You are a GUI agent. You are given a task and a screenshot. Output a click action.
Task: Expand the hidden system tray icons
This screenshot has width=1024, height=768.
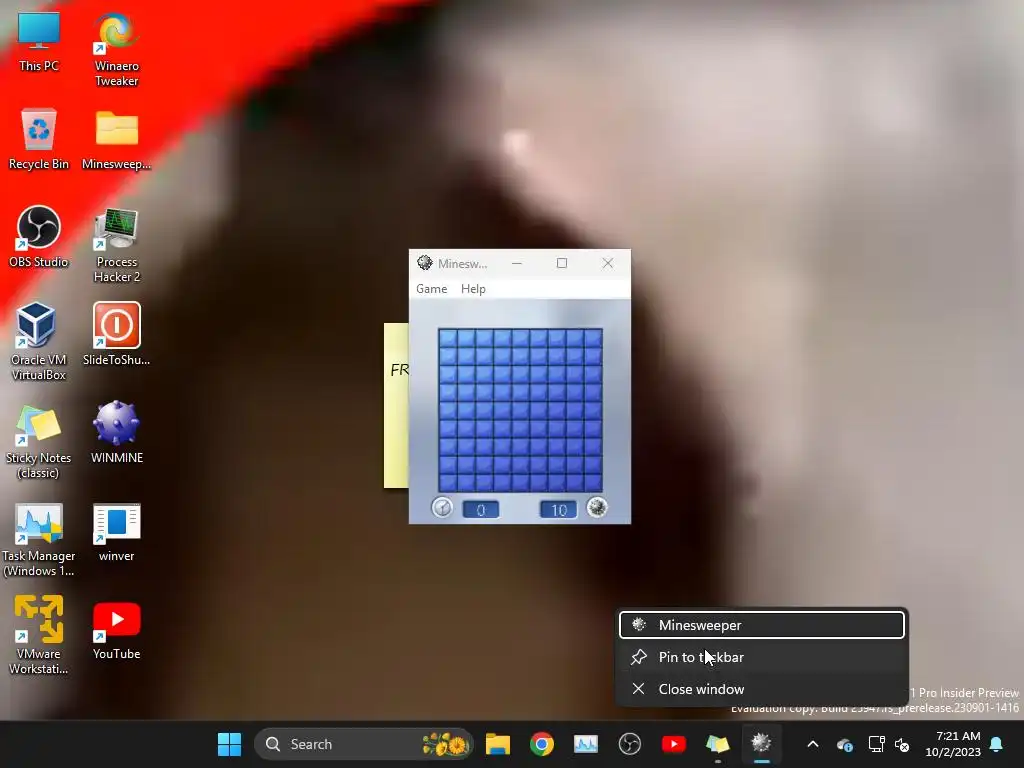(x=813, y=744)
